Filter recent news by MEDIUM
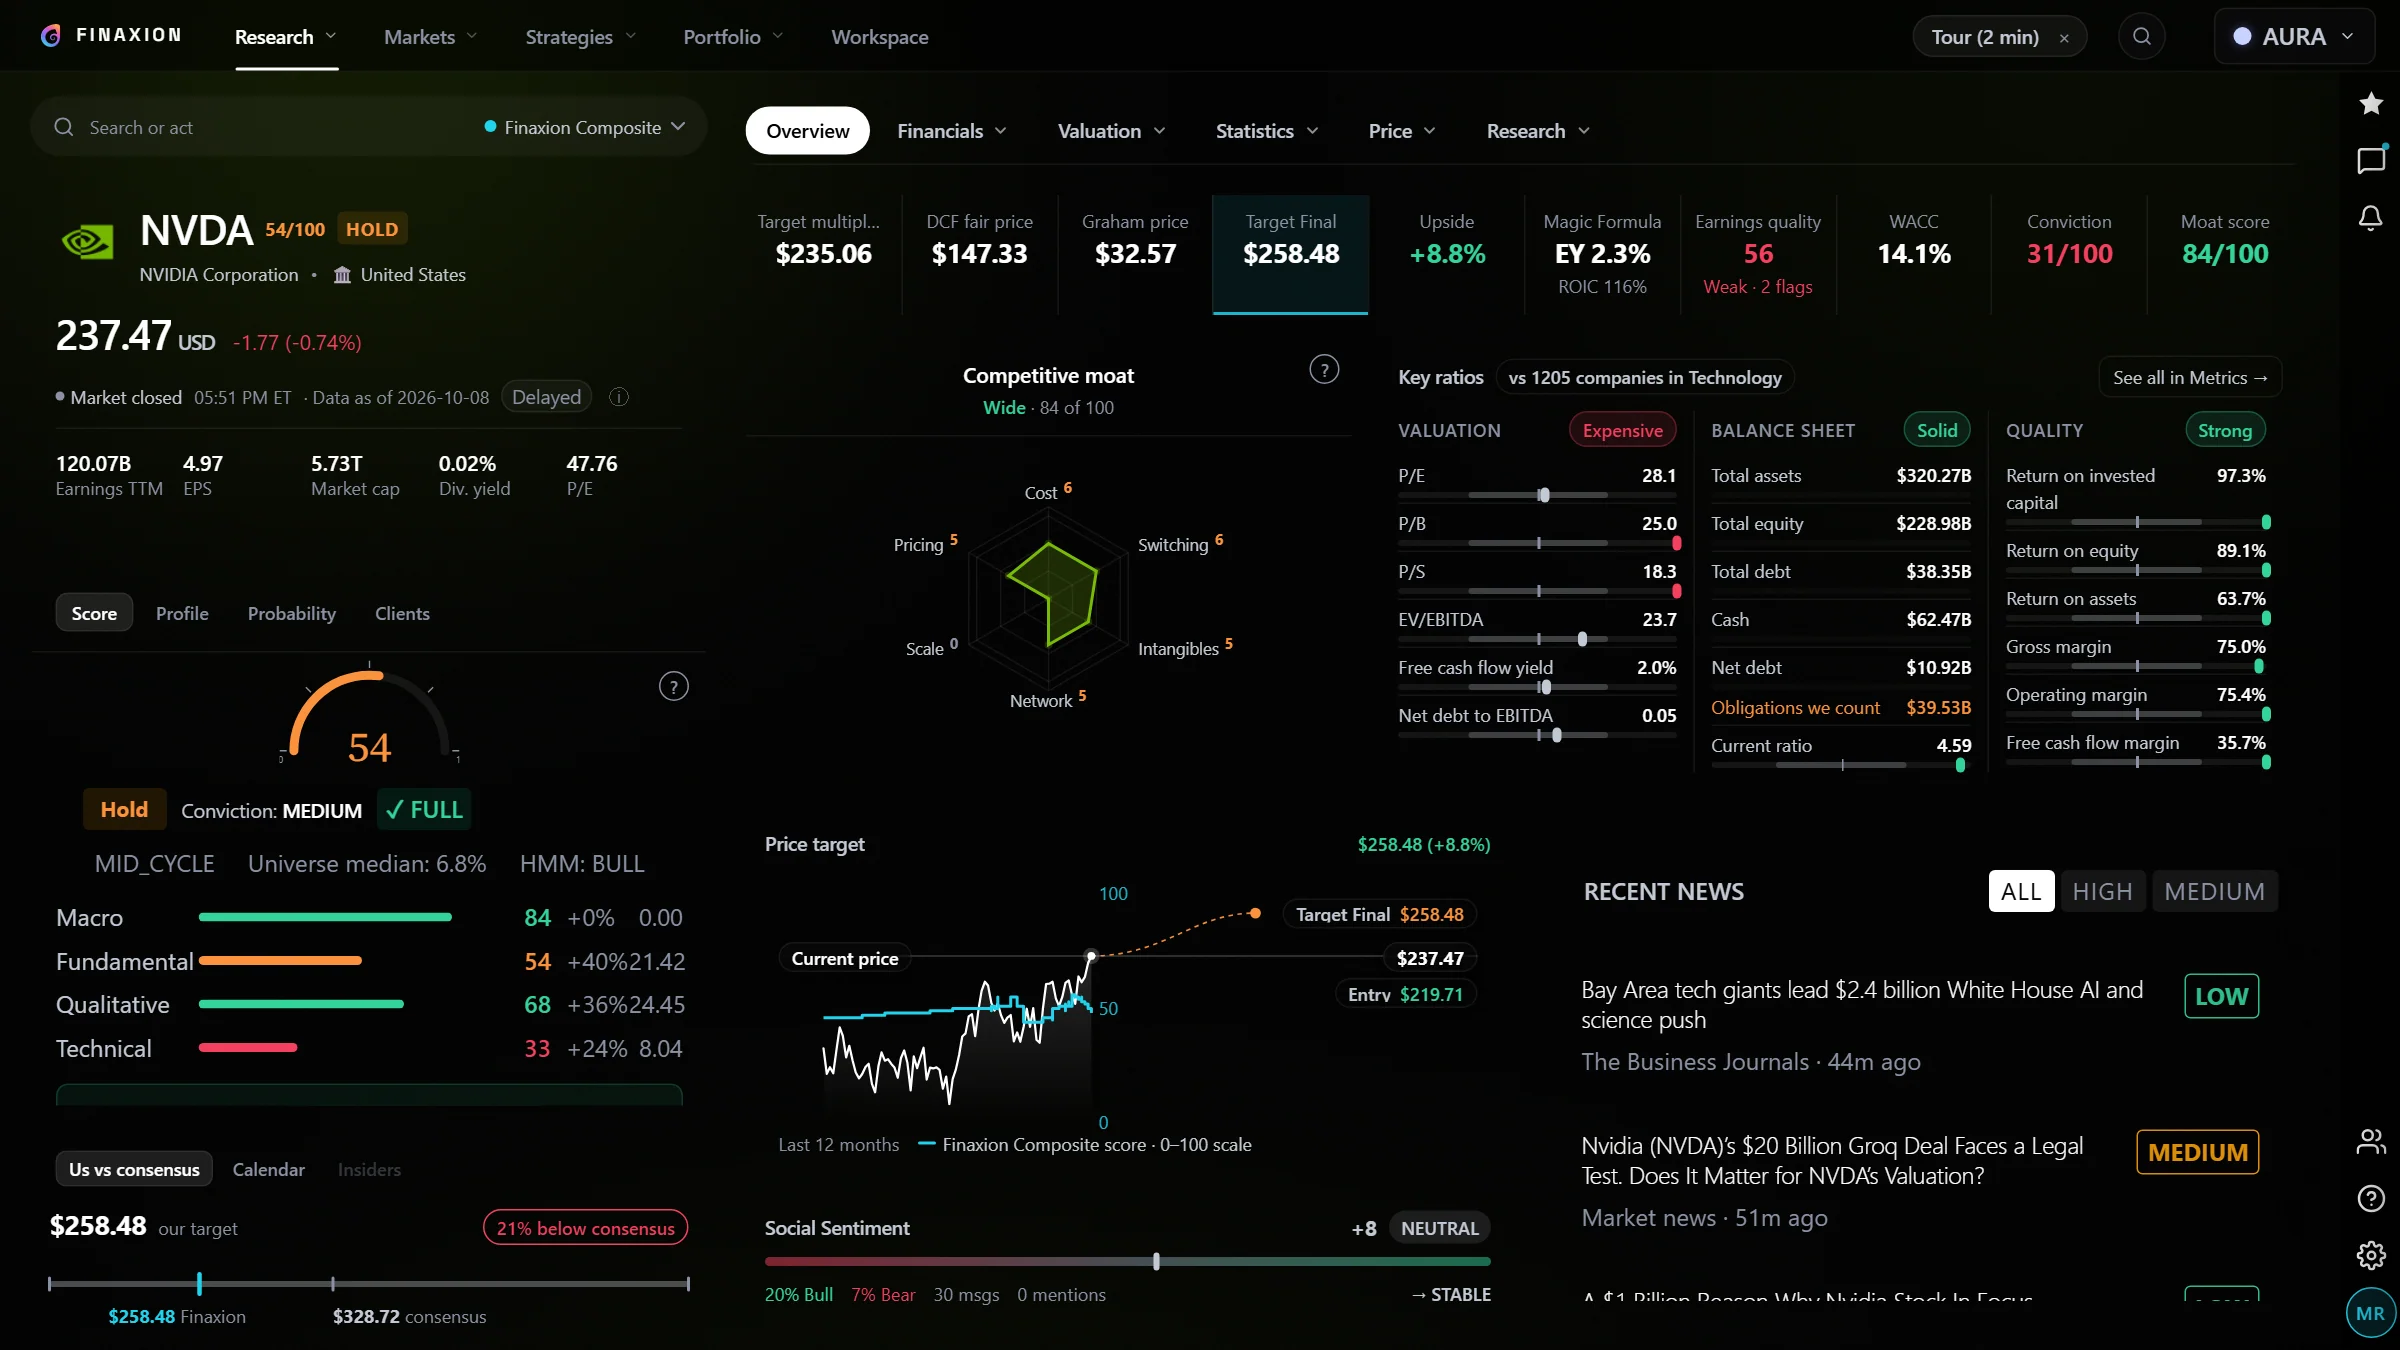Viewport: 2400px width, 1350px height. (2214, 891)
